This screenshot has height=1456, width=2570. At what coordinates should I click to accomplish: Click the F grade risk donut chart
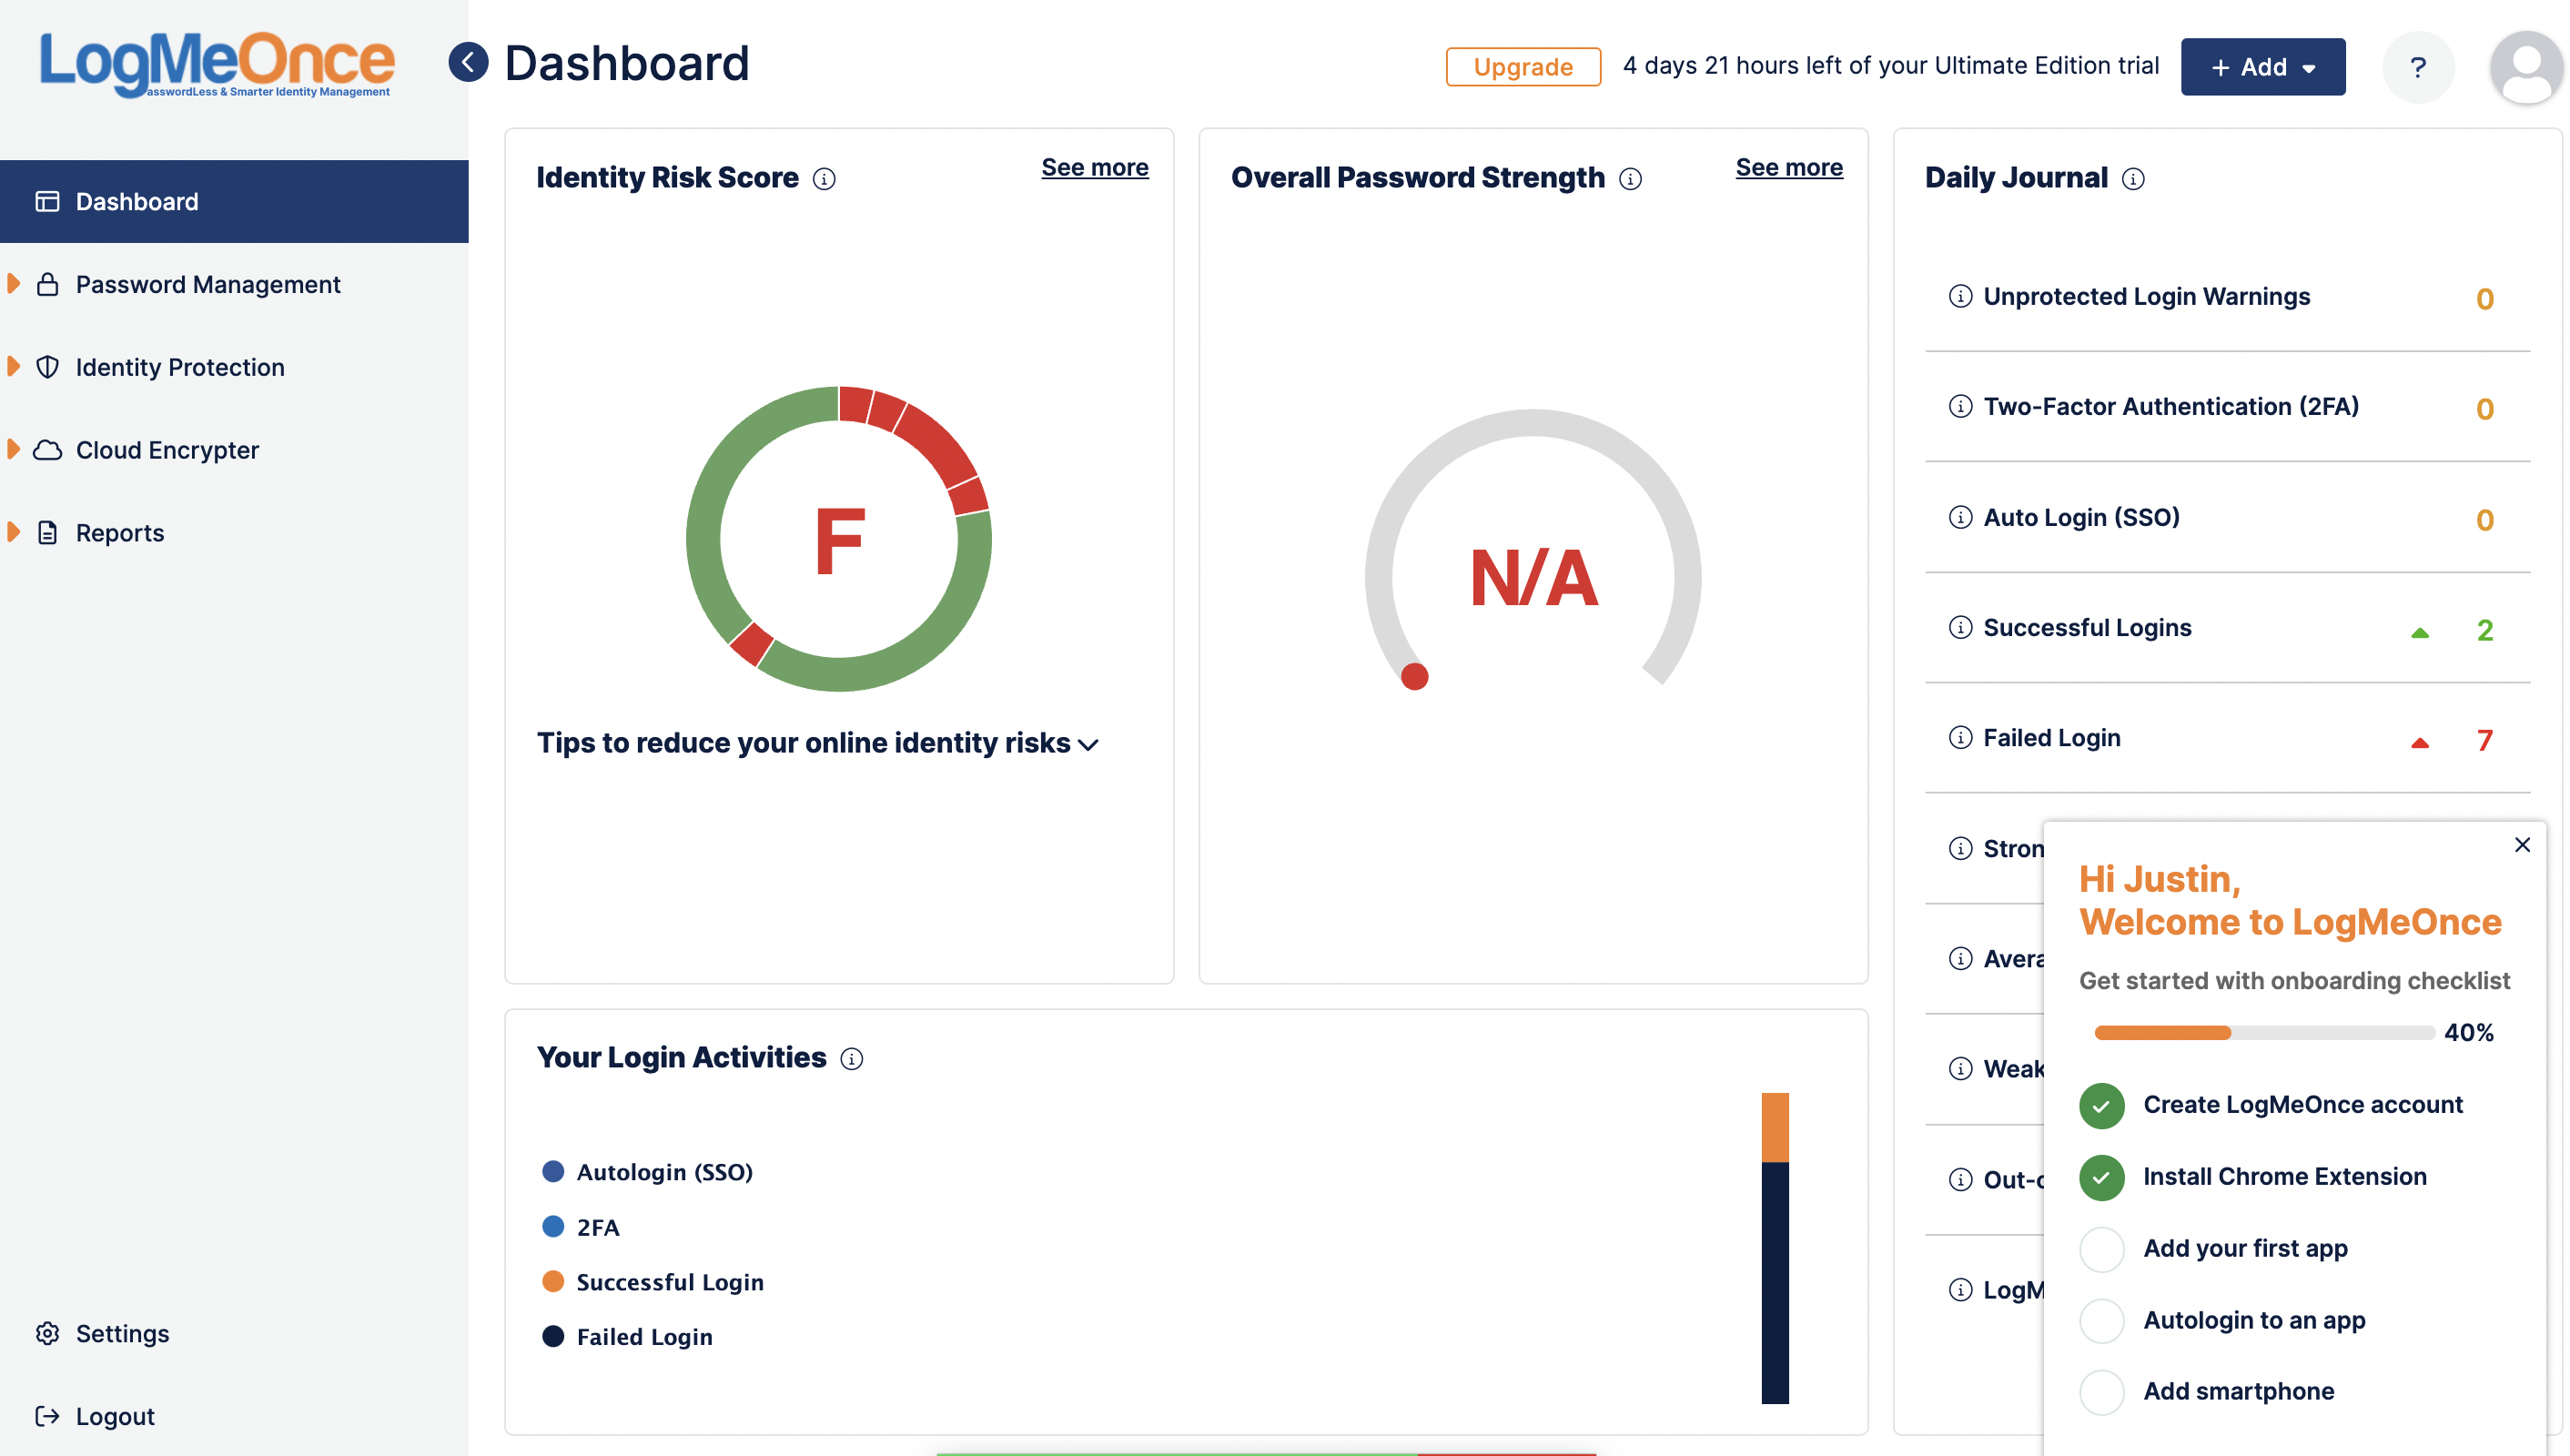(x=838, y=539)
